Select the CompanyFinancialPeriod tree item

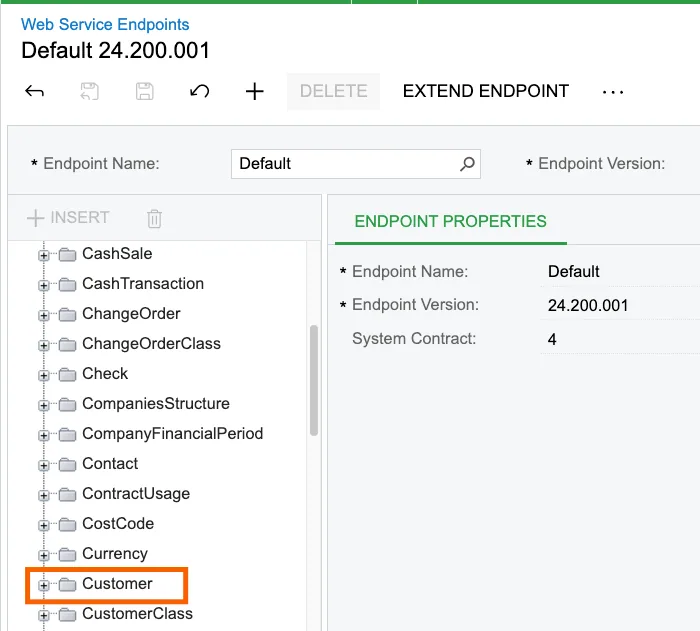pyautogui.click(x=173, y=433)
